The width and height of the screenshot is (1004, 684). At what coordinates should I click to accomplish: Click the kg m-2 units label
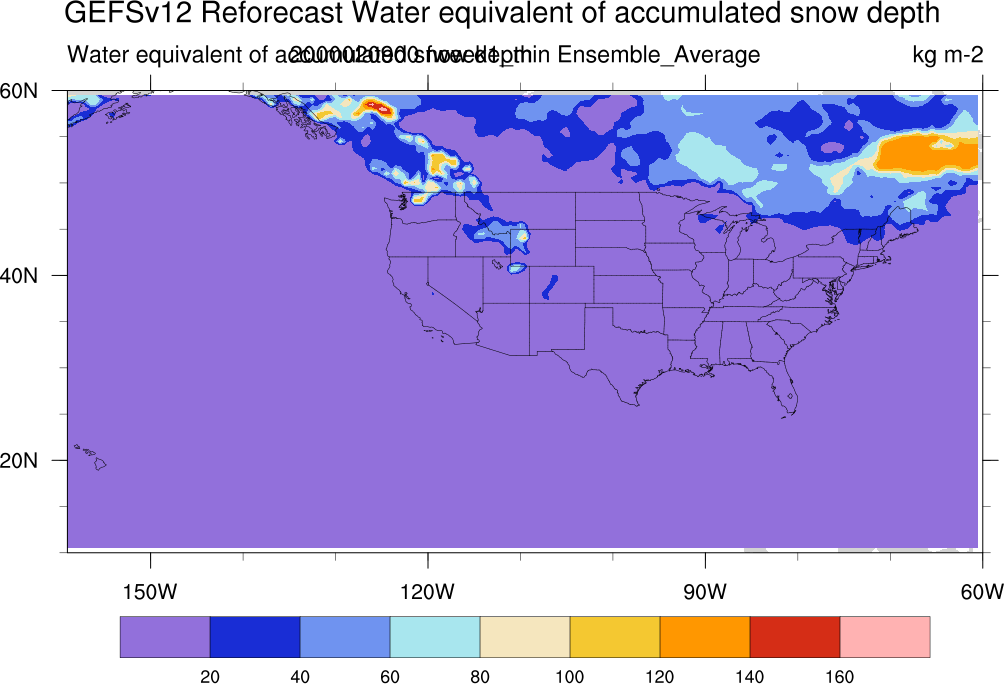coord(948,55)
